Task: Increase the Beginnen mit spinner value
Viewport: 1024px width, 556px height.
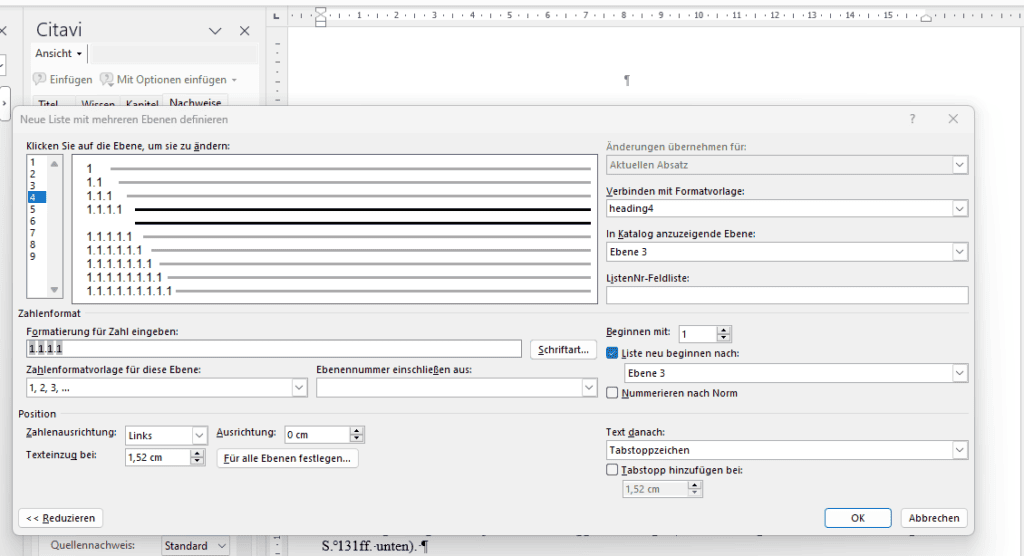Action: [724, 330]
